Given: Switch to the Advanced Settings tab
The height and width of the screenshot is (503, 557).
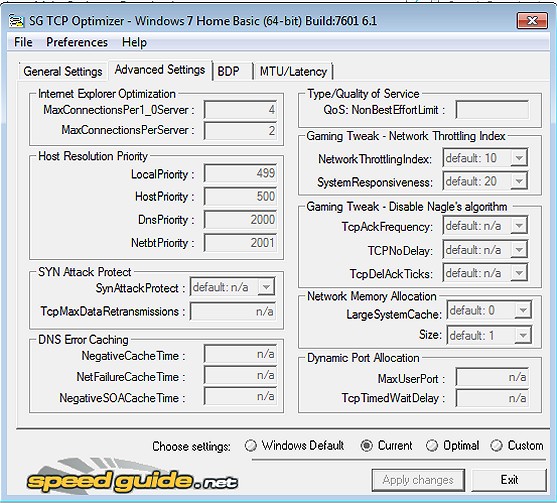Looking at the screenshot, I should tap(160, 70).
